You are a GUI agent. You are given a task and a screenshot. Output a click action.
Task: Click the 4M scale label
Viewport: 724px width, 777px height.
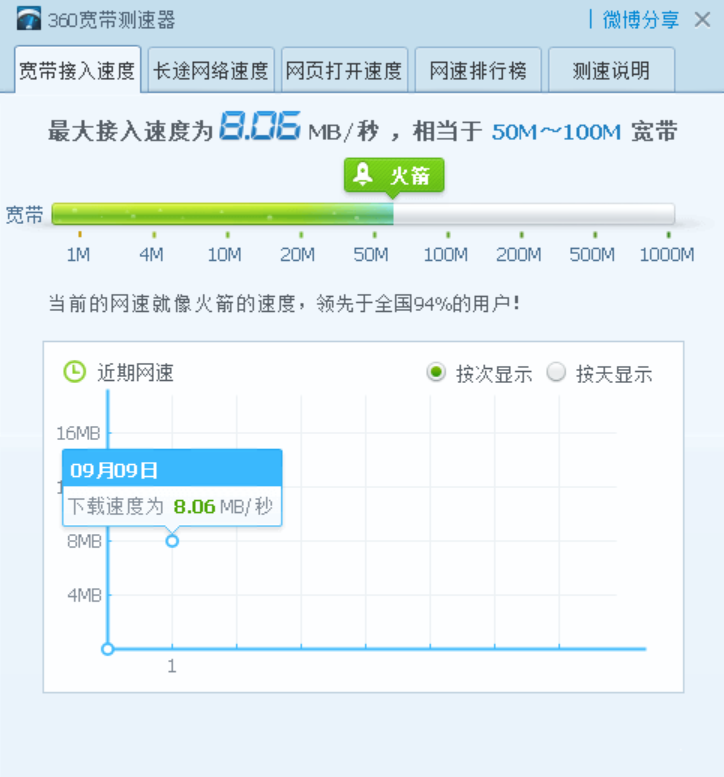151,255
